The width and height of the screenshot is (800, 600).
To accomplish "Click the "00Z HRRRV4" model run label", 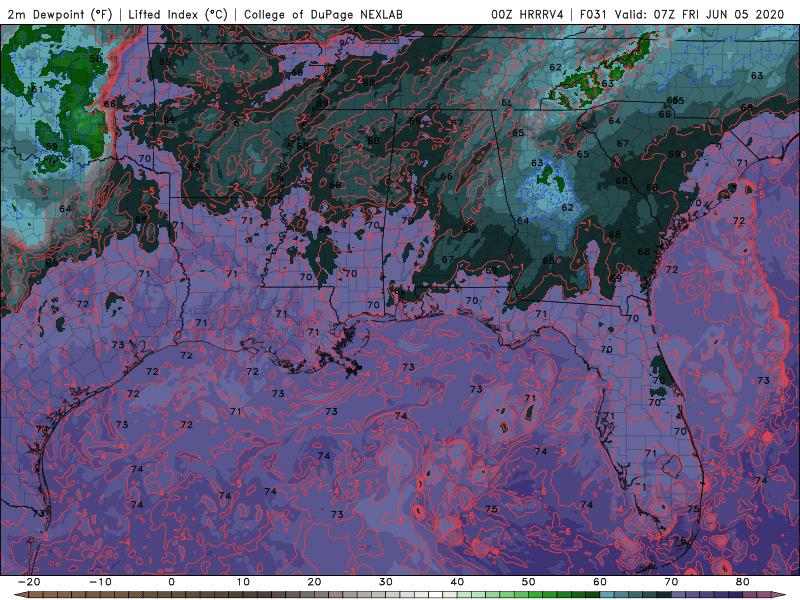I will (527, 14).
